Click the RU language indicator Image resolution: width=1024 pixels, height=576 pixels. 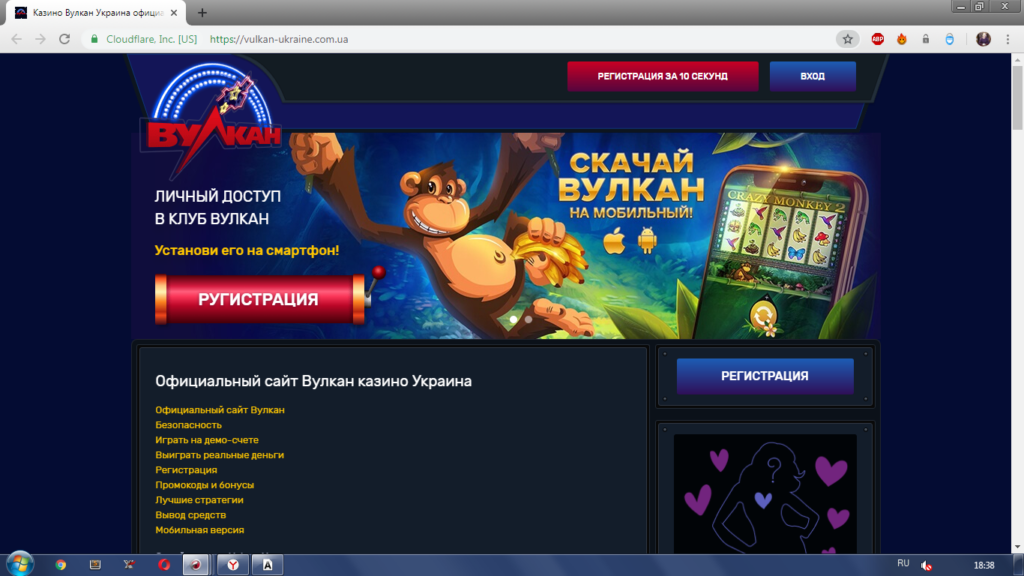(903, 563)
